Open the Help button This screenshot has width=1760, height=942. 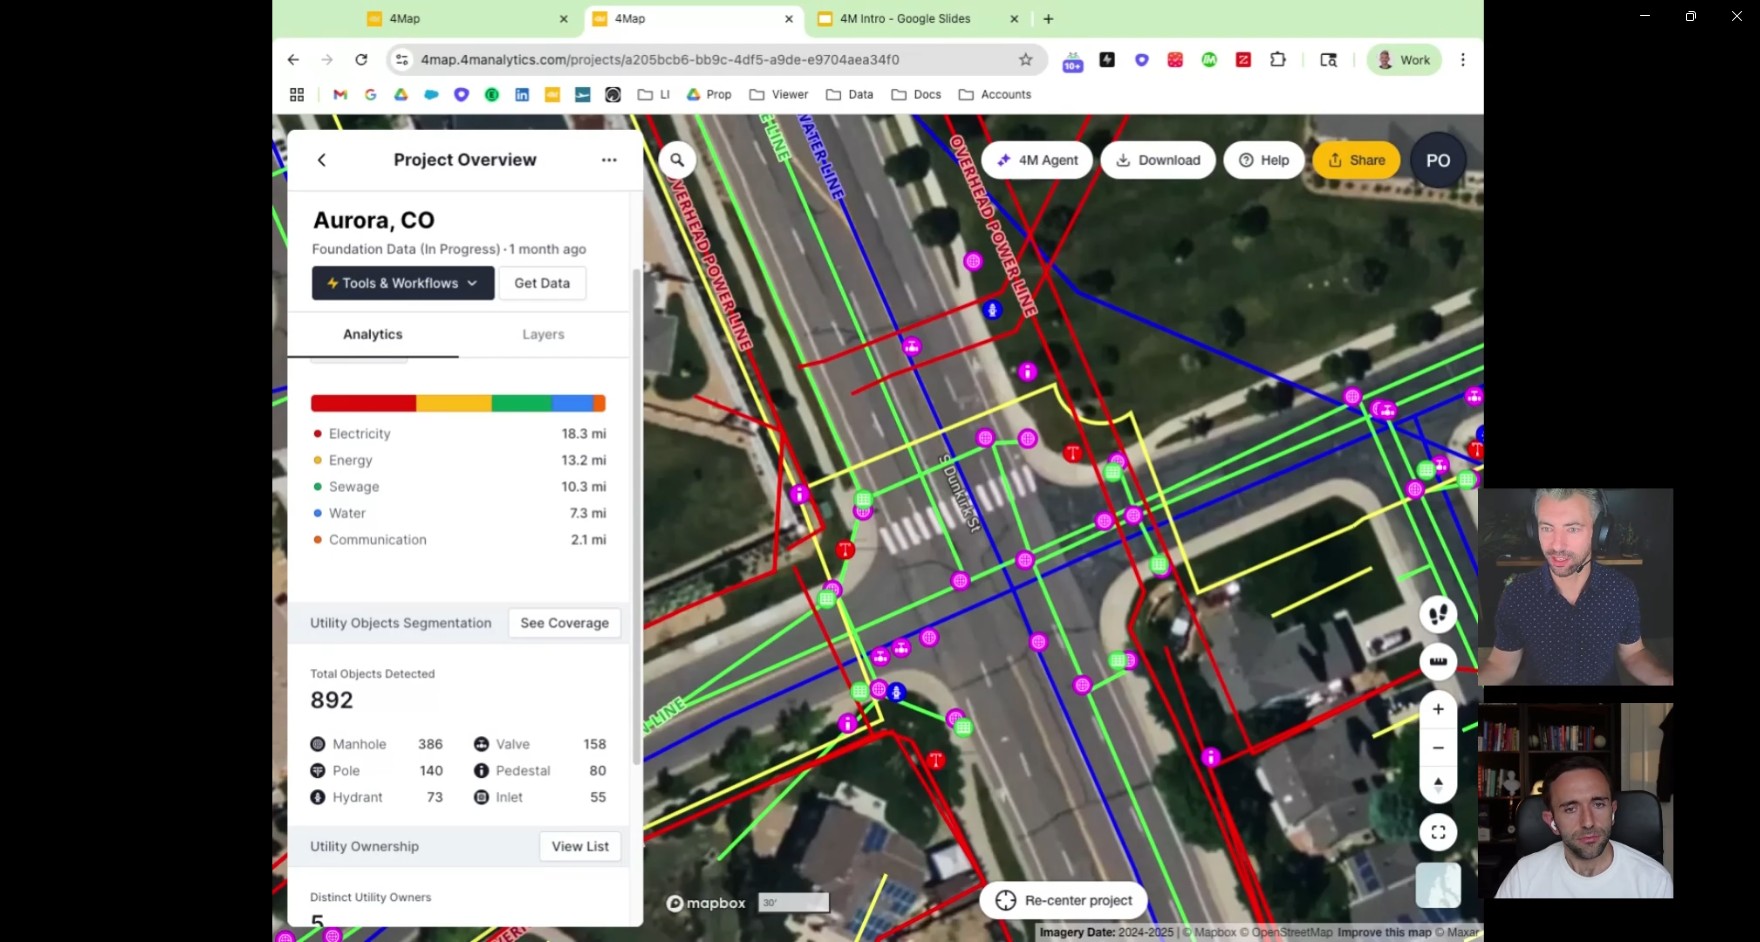[1264, 160]
